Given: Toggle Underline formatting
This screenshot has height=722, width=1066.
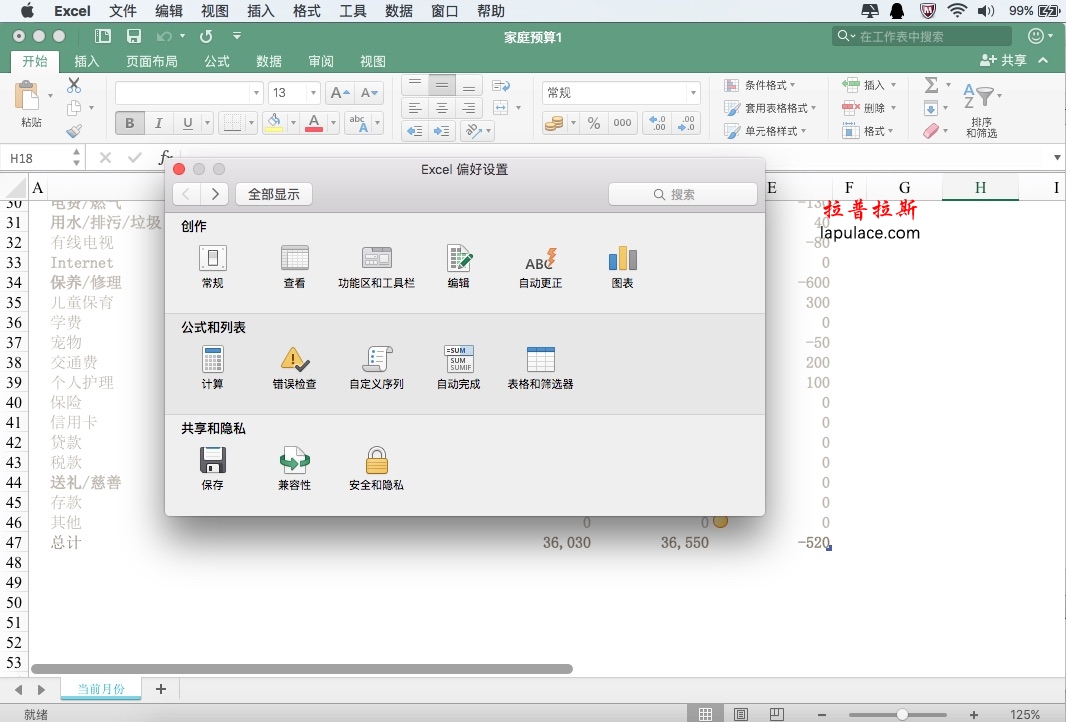Looking at the screenshot, I should coord(188,123).
